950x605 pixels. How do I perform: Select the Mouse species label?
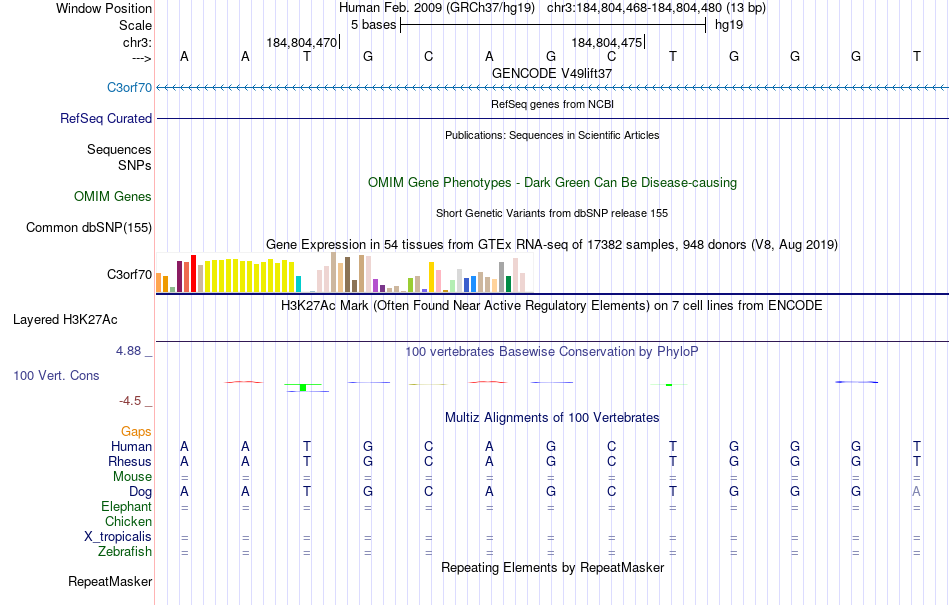[x=132, y=477]
